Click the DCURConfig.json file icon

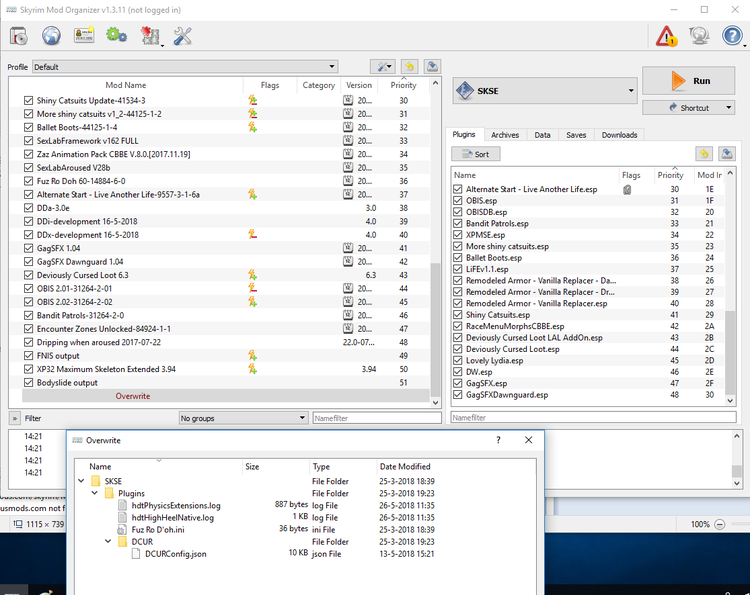[x=136, y=554]
